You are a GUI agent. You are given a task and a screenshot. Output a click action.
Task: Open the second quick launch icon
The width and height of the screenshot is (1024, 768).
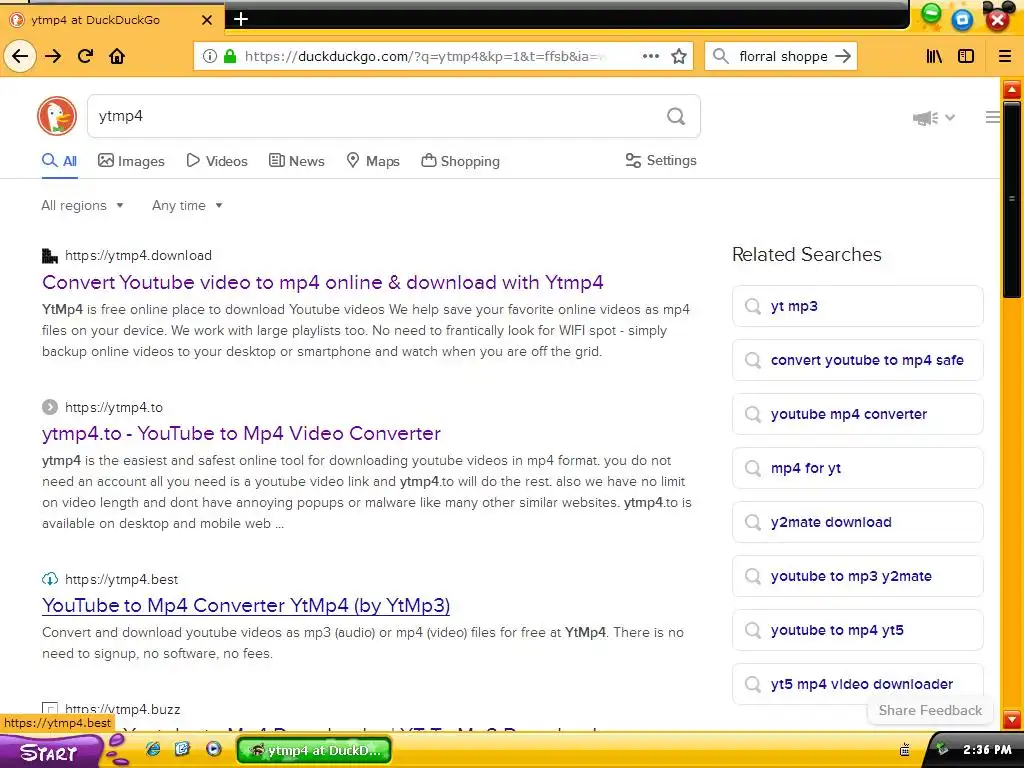tap(183, 749)
